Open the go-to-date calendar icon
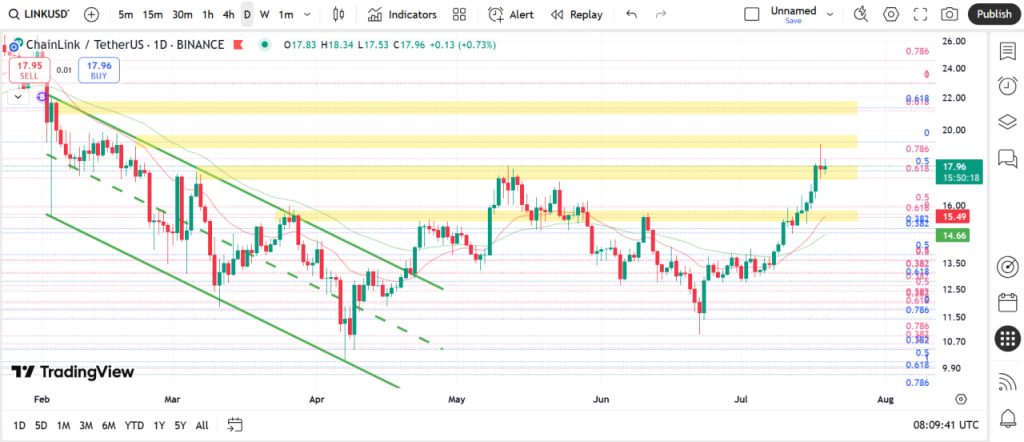This screenshot has height=442, width=1024. pos(235,425)
